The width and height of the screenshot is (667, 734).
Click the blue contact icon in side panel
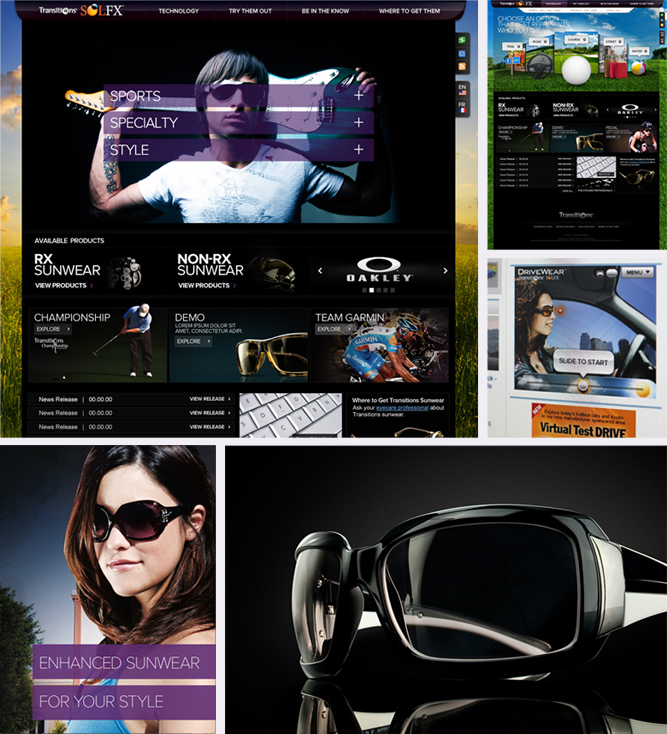462,53
